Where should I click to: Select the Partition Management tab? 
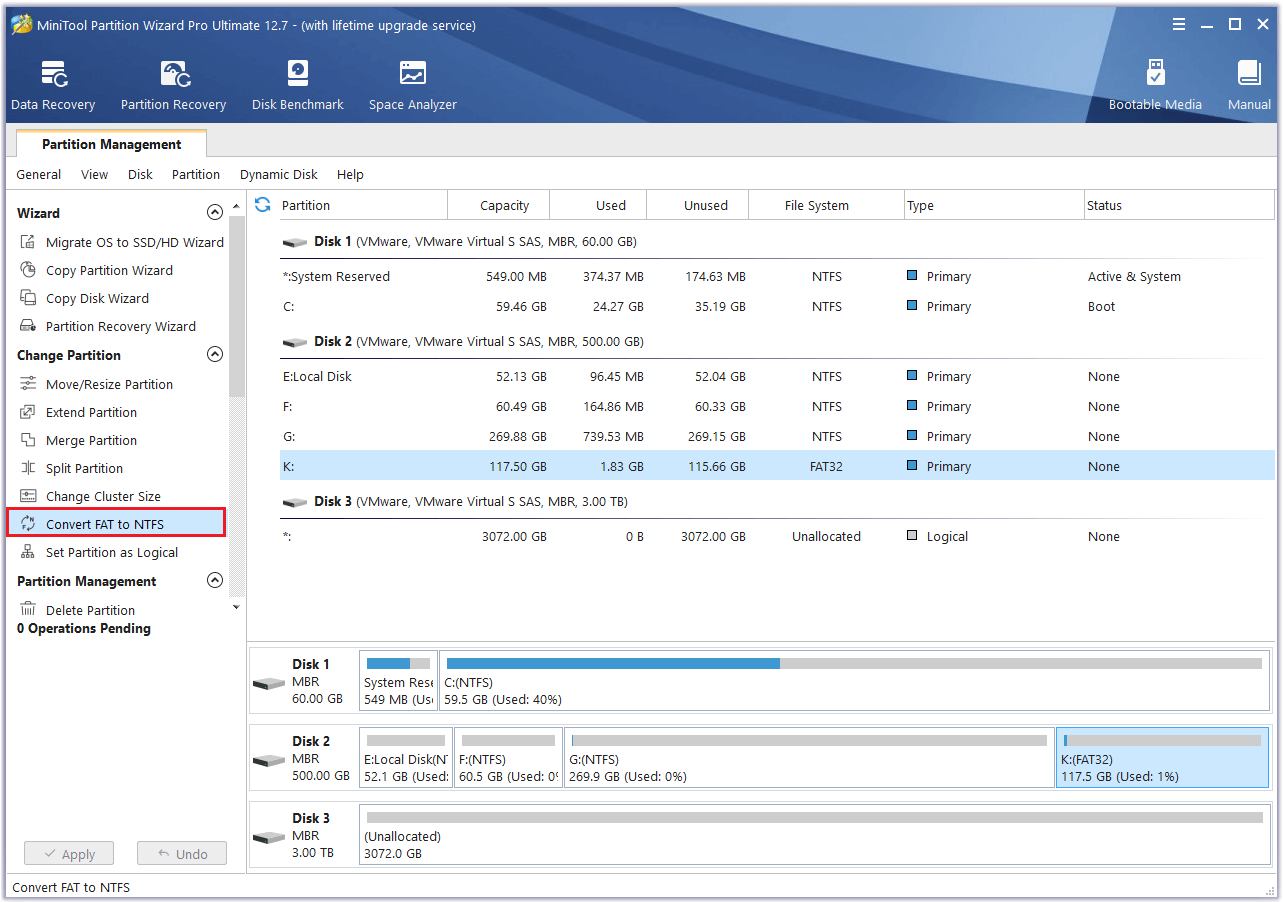[x=112, y=144]
